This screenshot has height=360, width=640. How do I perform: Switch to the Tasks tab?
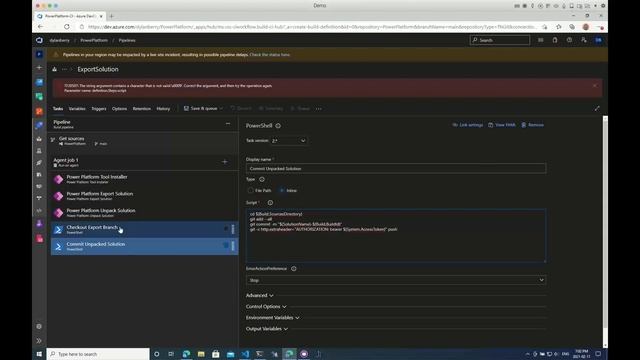click(58, 109)
